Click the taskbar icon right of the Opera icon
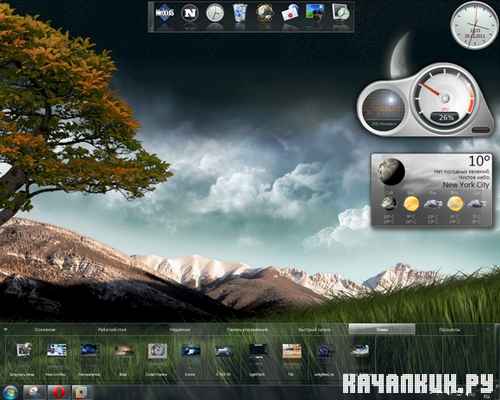This screenshot has width=500, height=400. 80,392
